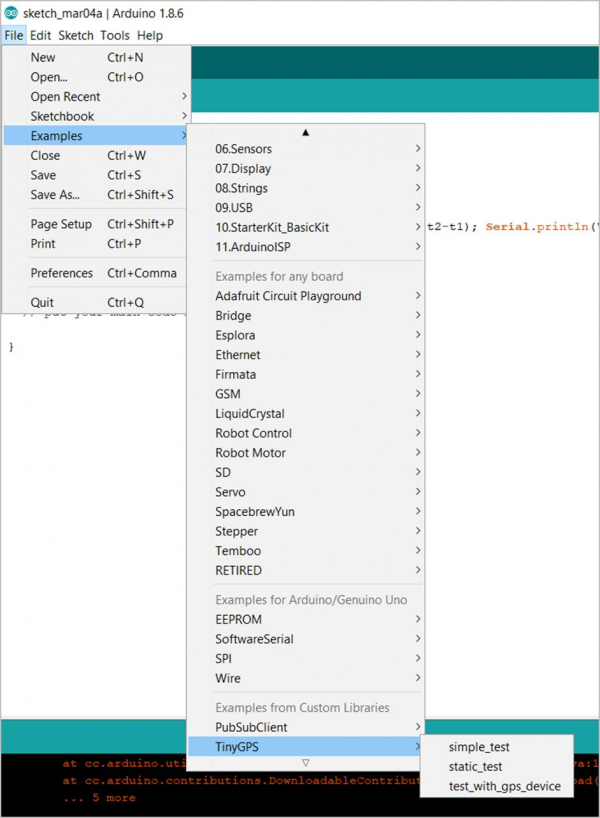The image size is (600, 818).
Task: Click Preferences in the File menu
Action: (x=62, y=273)
